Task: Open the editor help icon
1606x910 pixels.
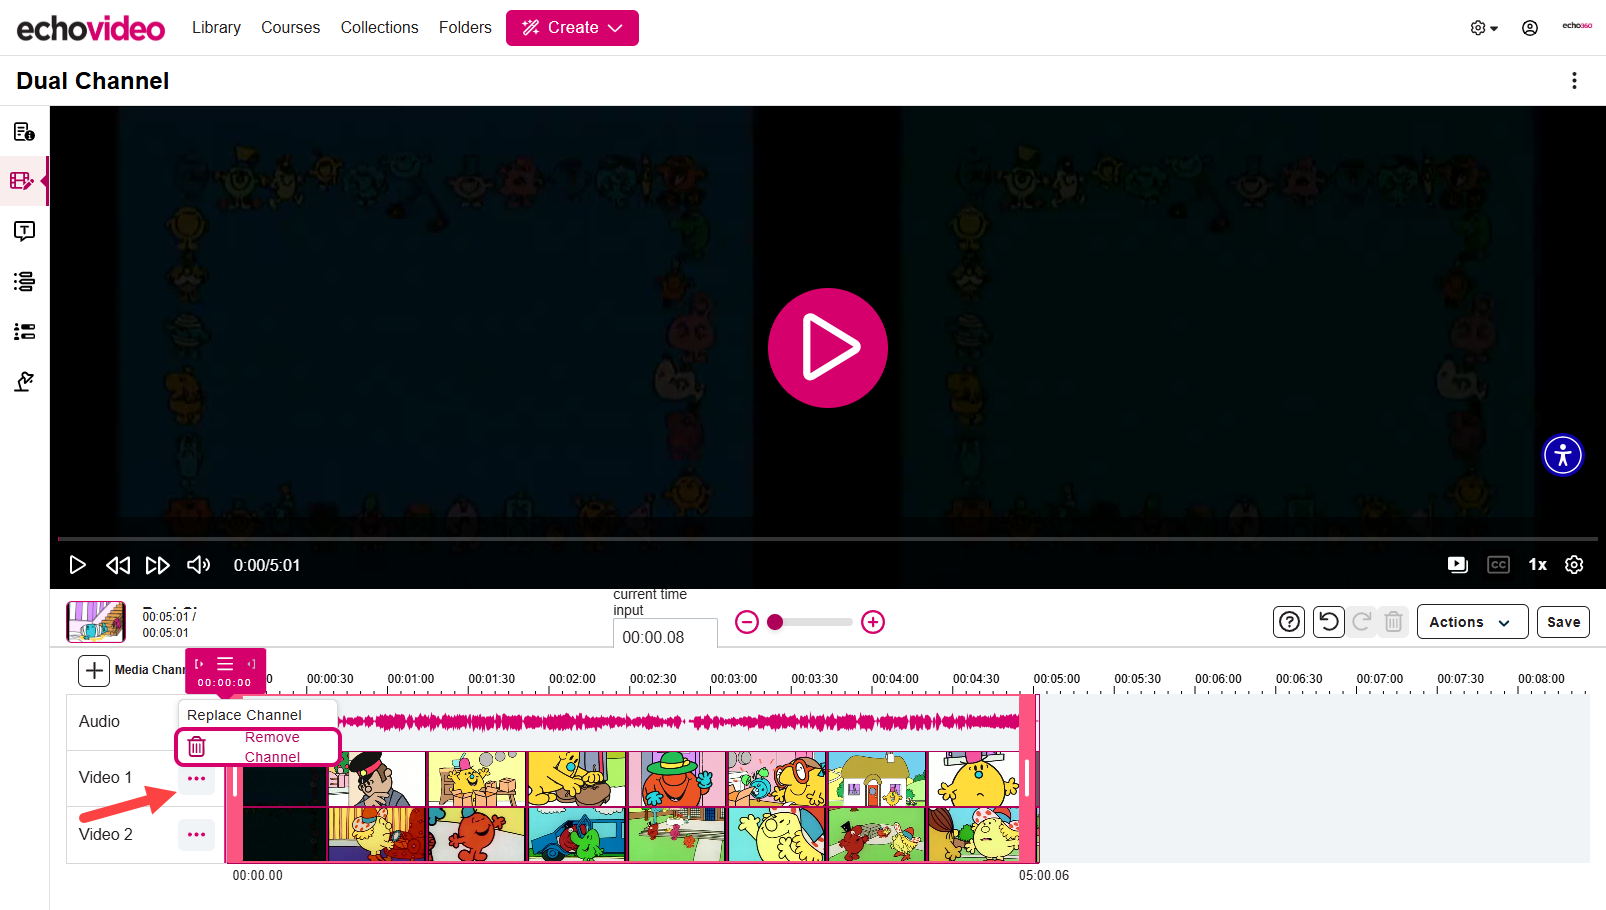Action: tap(1289, 622)
